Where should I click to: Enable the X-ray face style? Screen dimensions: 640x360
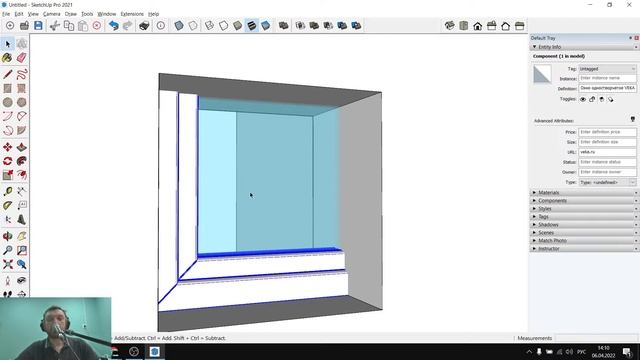pyautogui.click(x=179, y=26)
